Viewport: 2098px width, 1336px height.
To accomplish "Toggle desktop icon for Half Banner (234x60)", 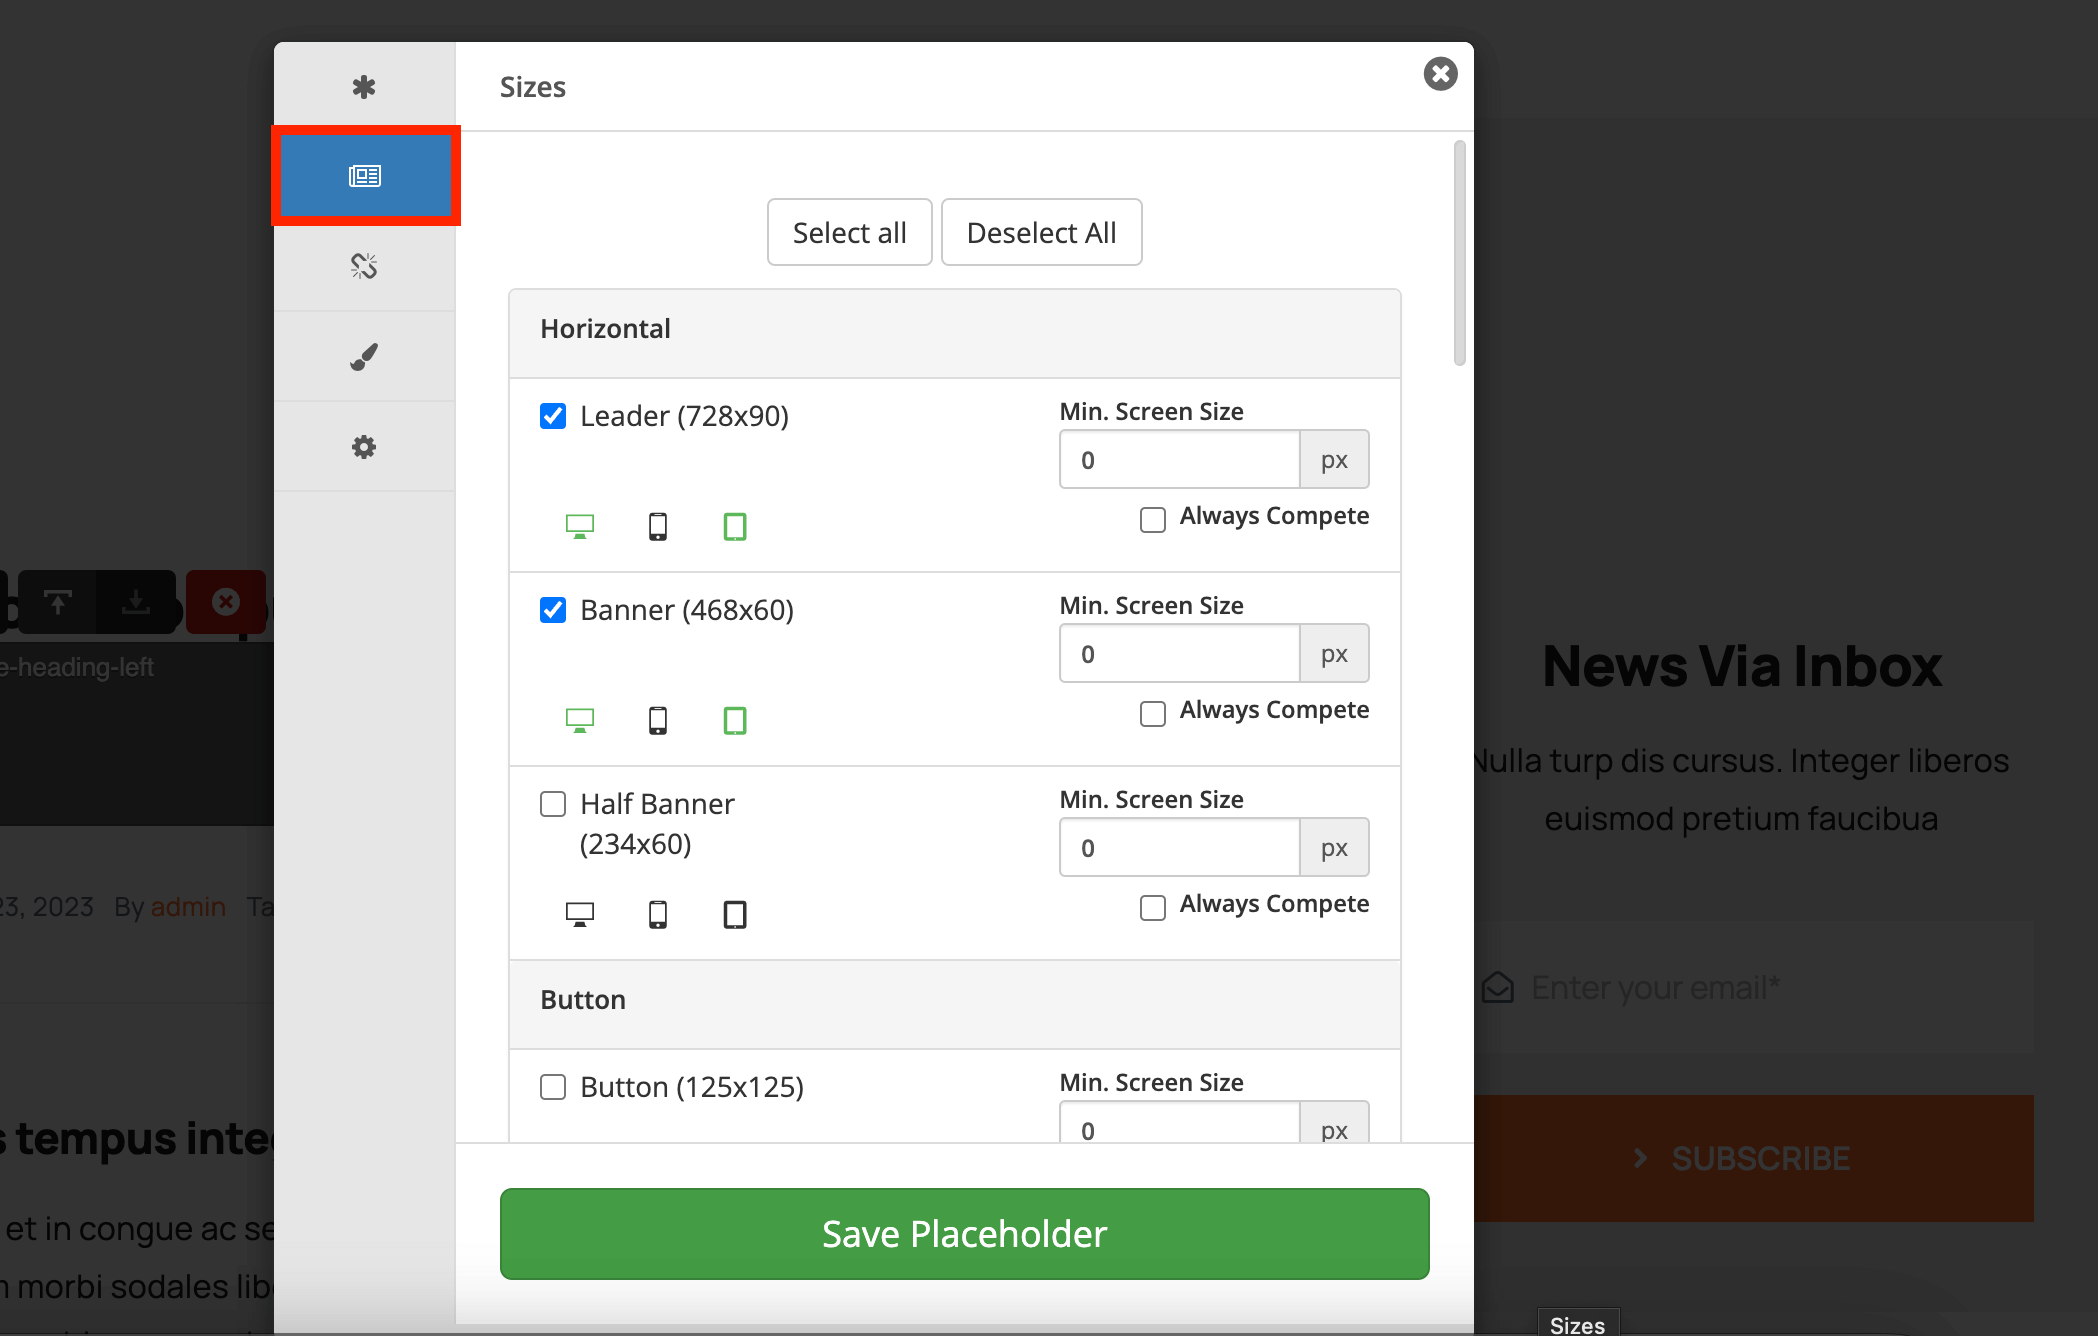I will coord(580,914).
